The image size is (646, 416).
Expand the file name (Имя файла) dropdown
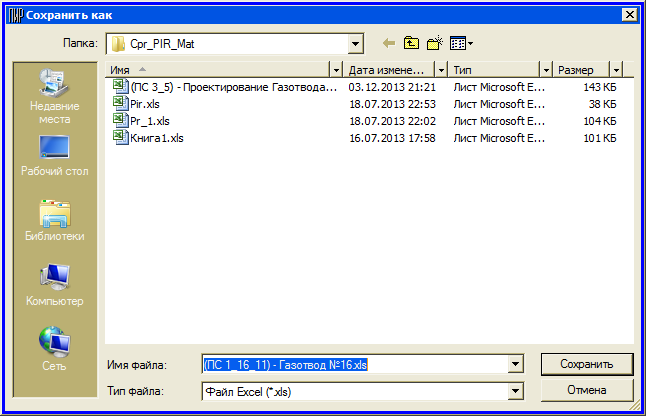click(x=516, y=365)
